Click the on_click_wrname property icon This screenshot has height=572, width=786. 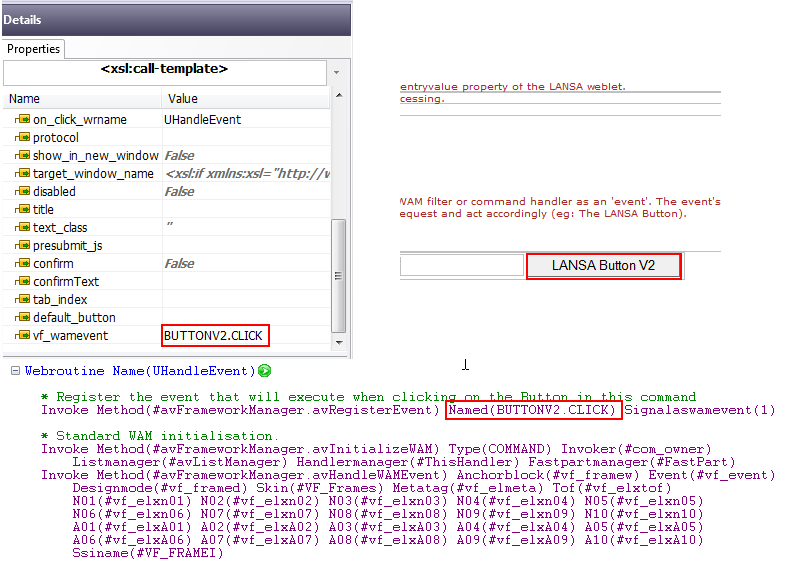tap(23, 119)
